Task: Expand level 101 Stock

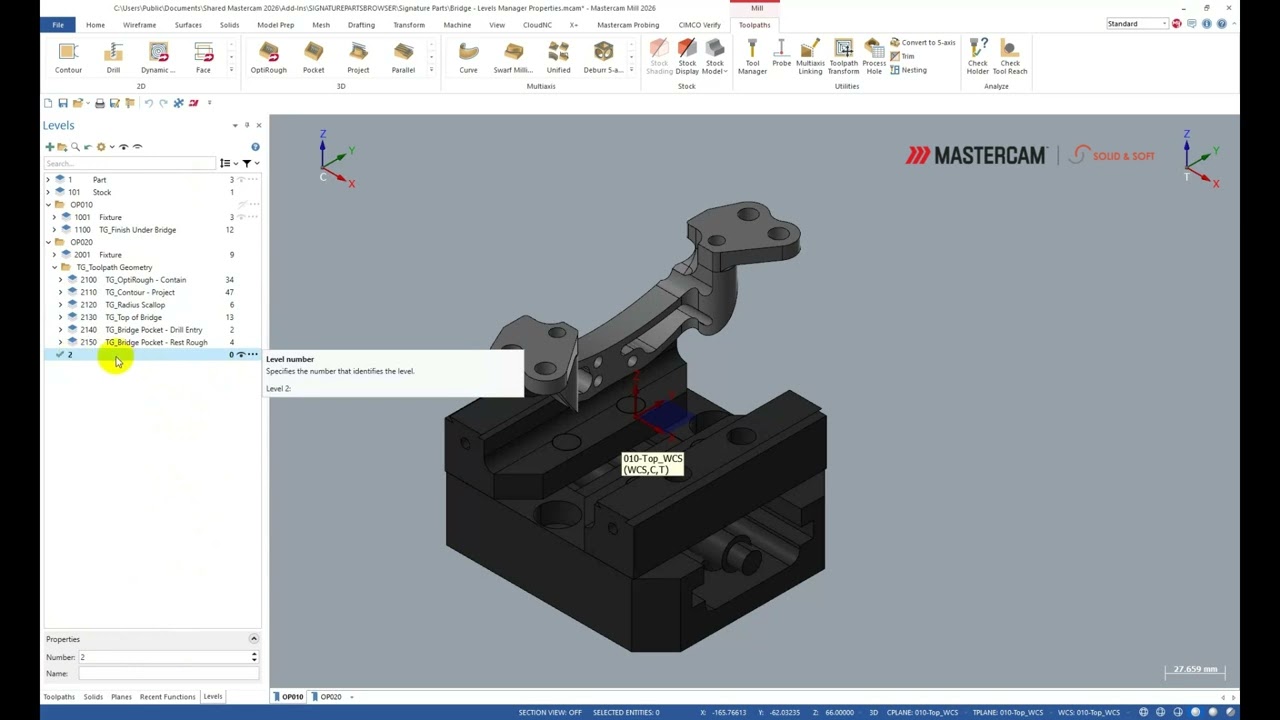Action: [48, 192]
